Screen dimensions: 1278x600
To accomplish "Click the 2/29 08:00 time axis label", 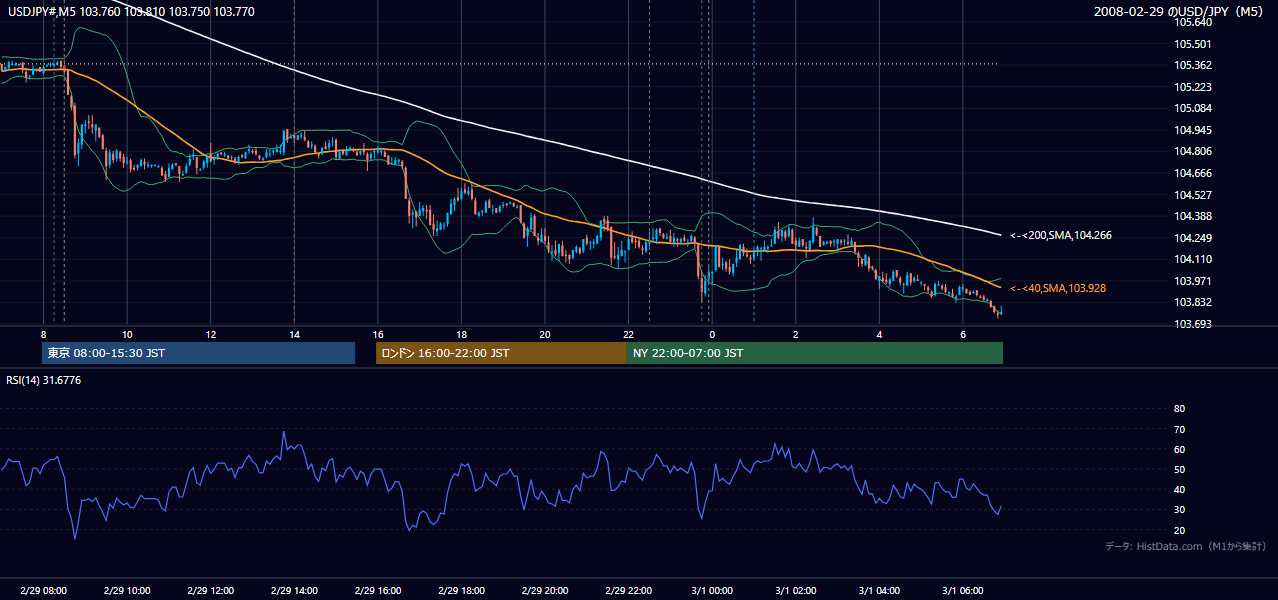I will tap(43, 591).
